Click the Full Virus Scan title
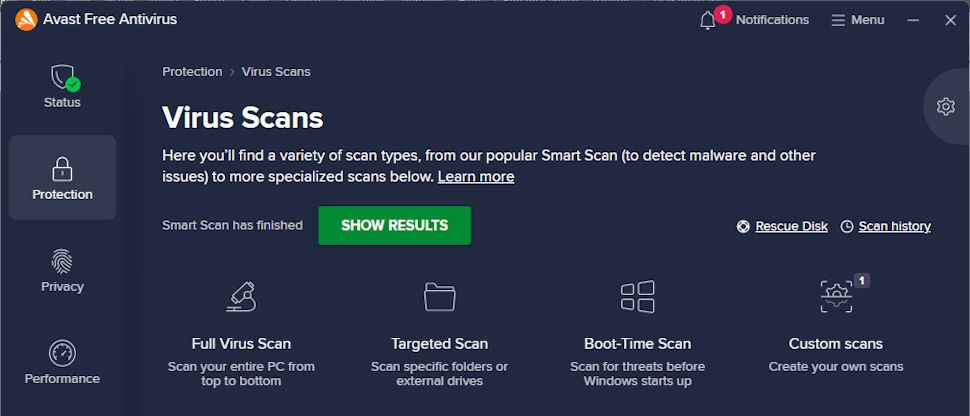Viewport: 970px width, 416px height. pyautogui.click(x=241, y=343)
